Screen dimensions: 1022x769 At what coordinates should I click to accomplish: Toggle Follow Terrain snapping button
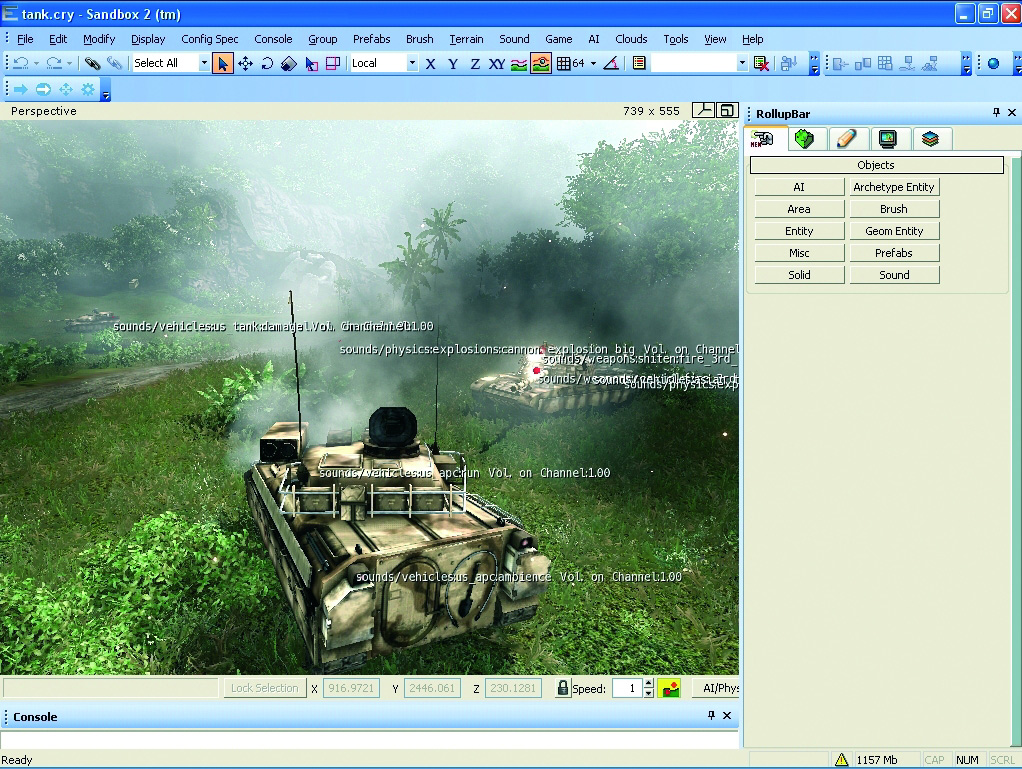click(x=519, y=63)
